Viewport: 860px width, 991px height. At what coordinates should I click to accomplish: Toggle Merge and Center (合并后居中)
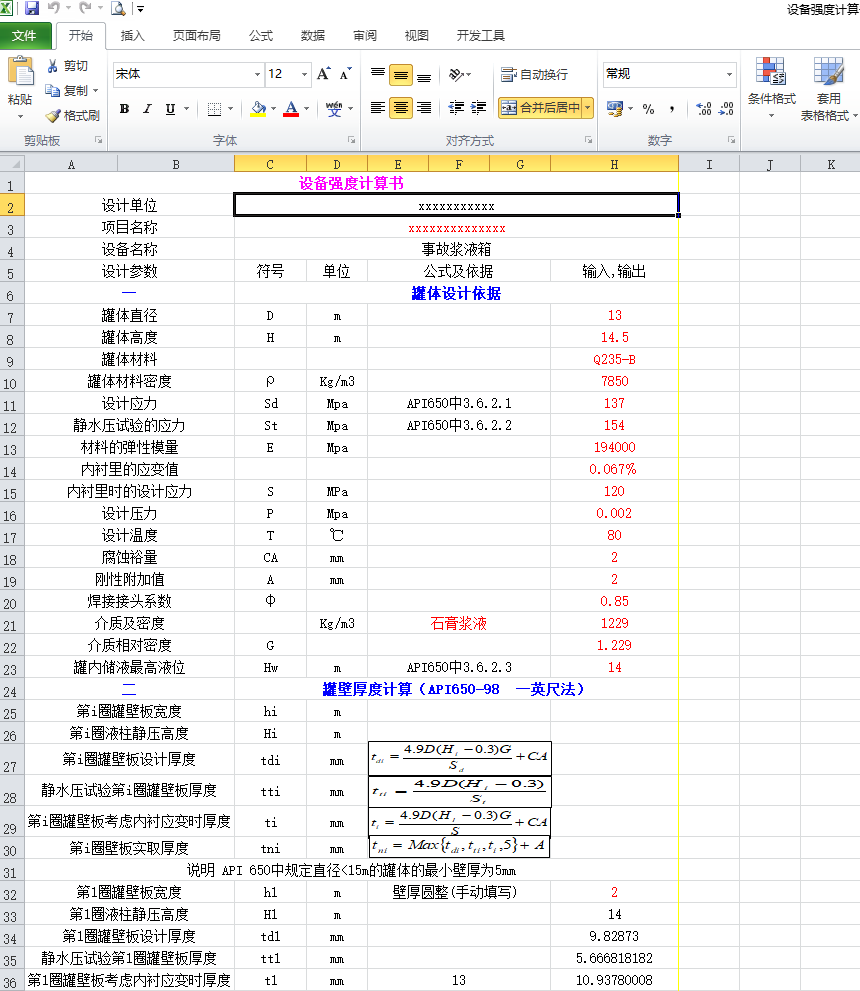click(540, 105)
